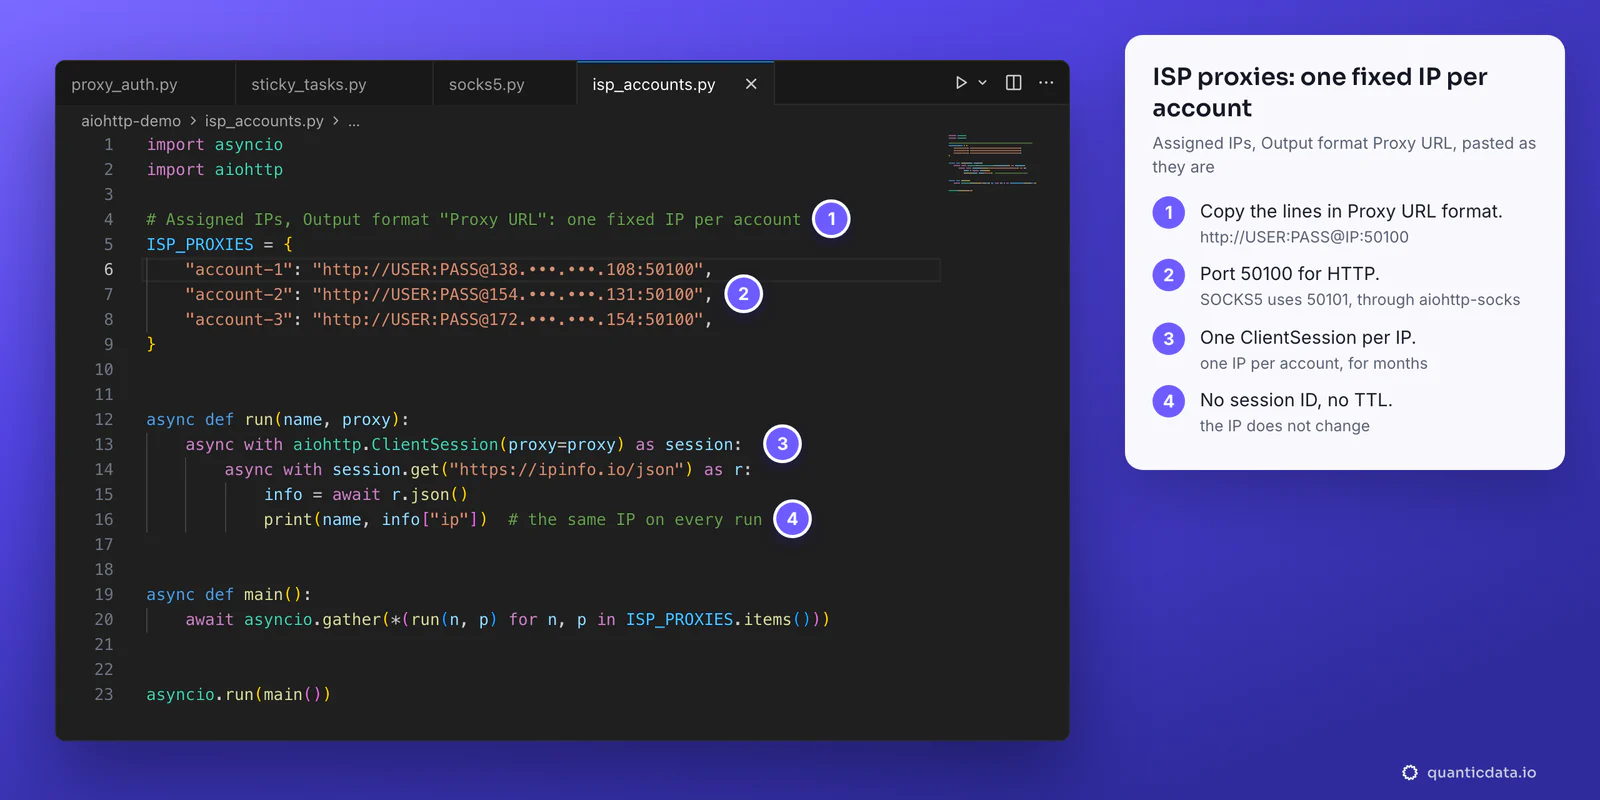The image size is (1600, 800).
Task: Click the asyncio.run(main()) line
Action: 239,695
